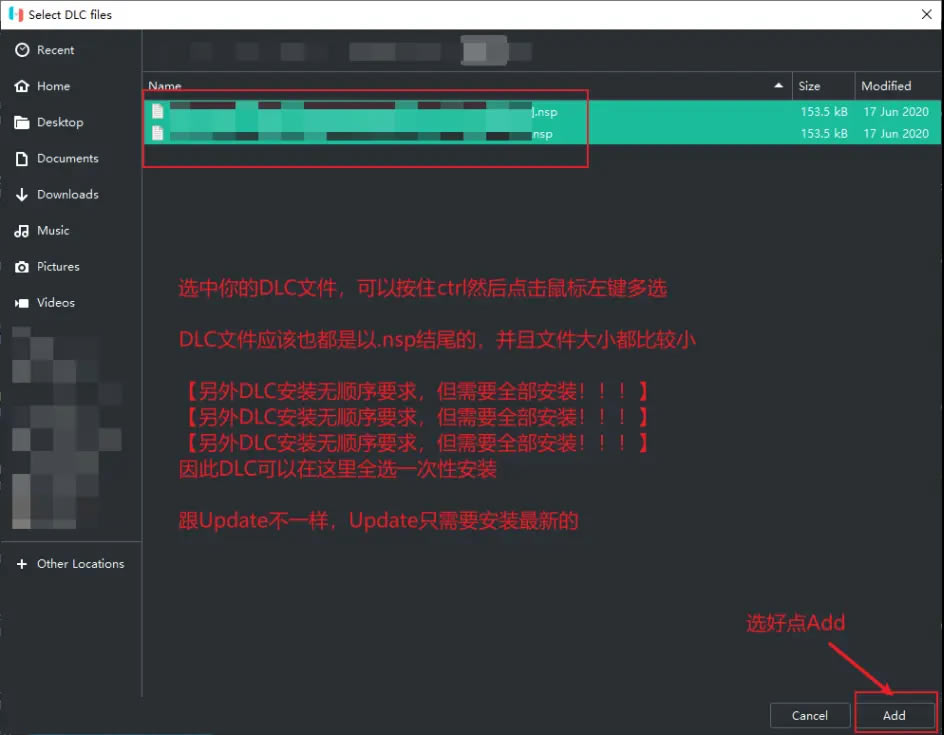The image size is (944, 735).
Task: Open the Documents sidebar entry
Action: [70, 158]
